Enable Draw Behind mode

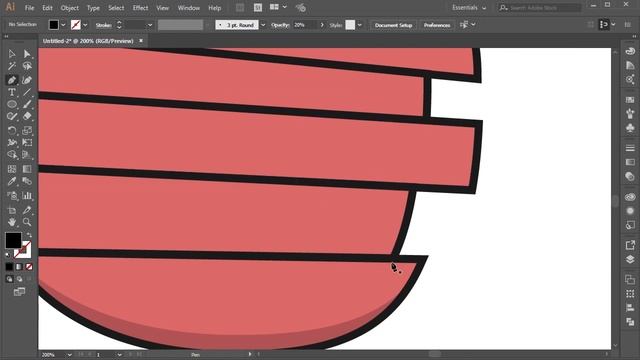(19, 279)
